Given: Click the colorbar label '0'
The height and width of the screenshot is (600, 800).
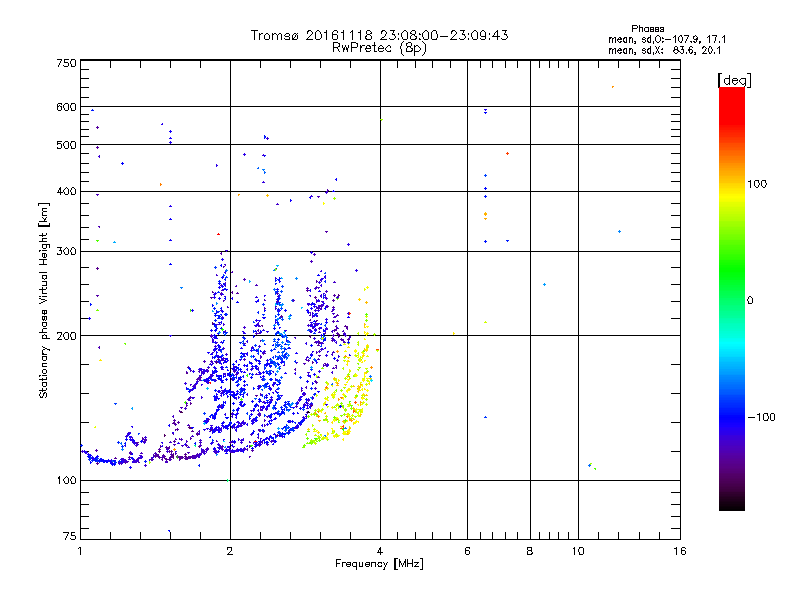Looking at the screenshot, I should 749,301.
